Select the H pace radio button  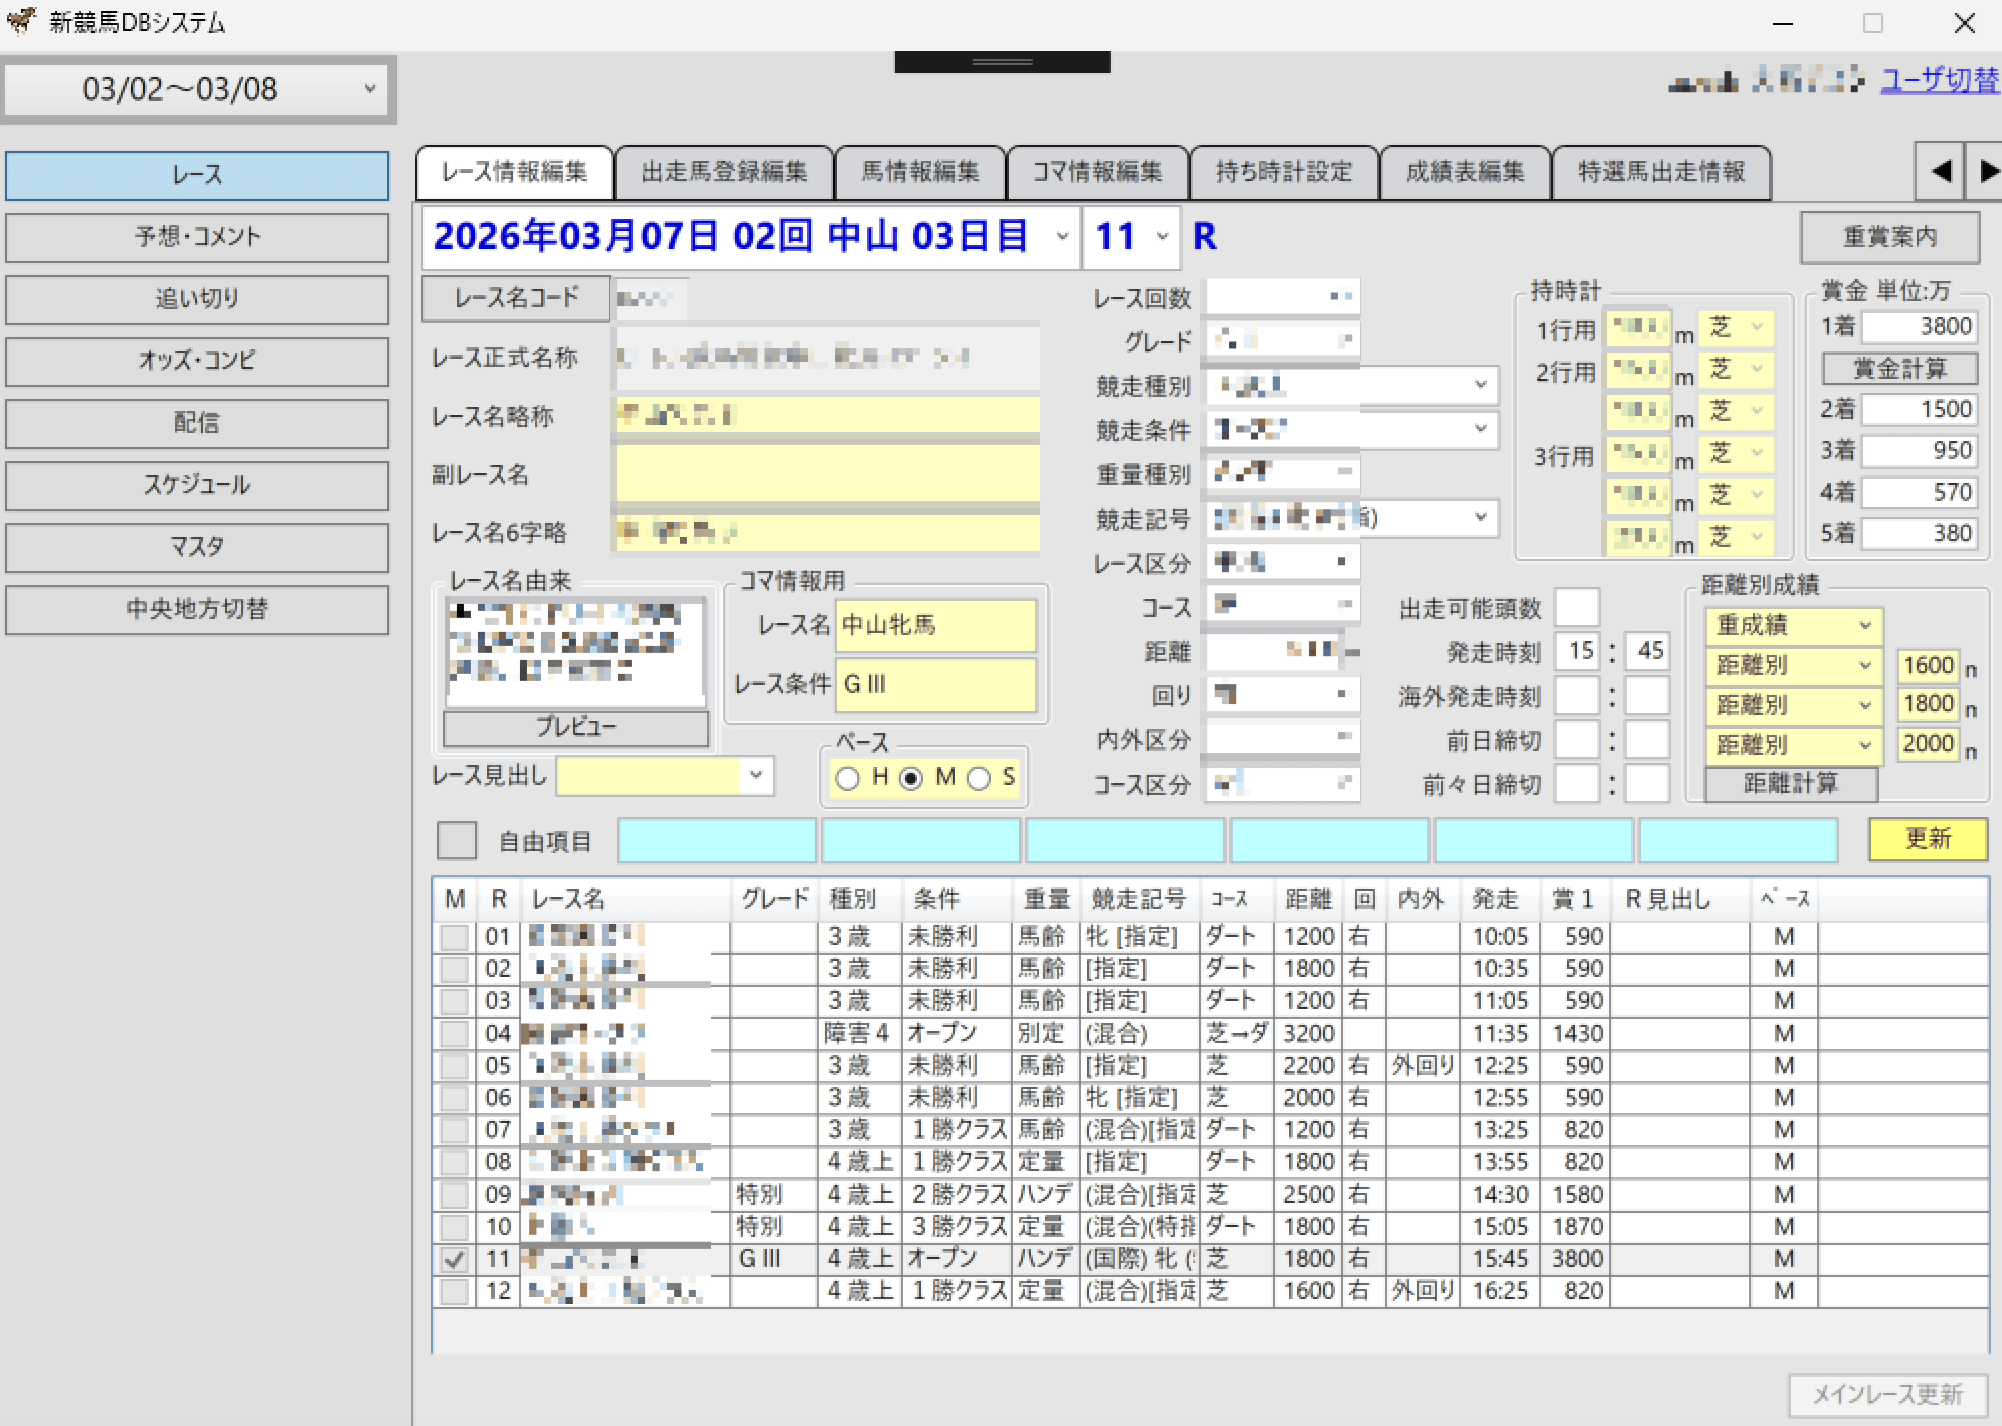coord(848,778)
